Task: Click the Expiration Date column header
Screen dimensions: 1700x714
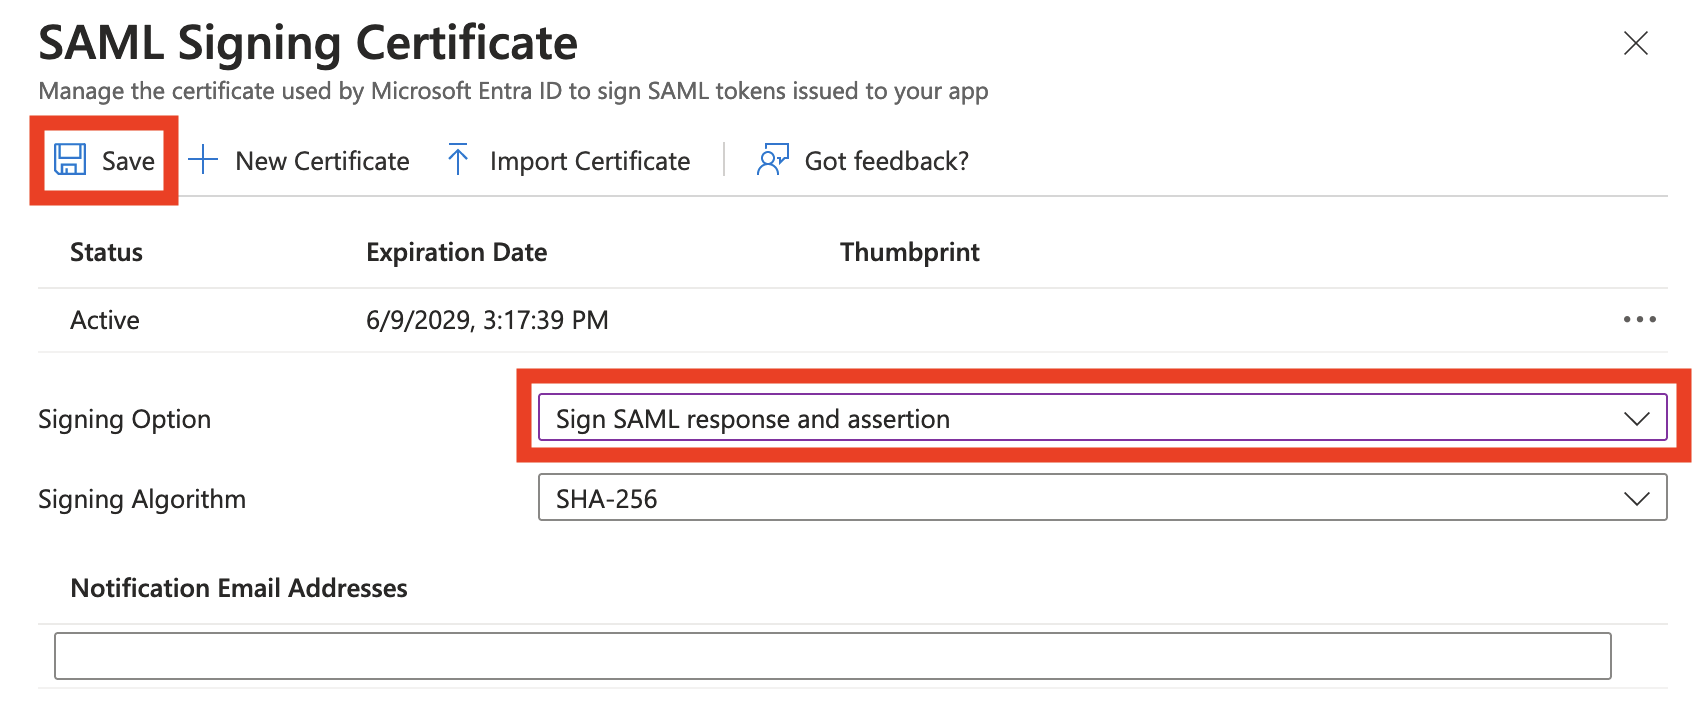Action: [x=456, y=252]
